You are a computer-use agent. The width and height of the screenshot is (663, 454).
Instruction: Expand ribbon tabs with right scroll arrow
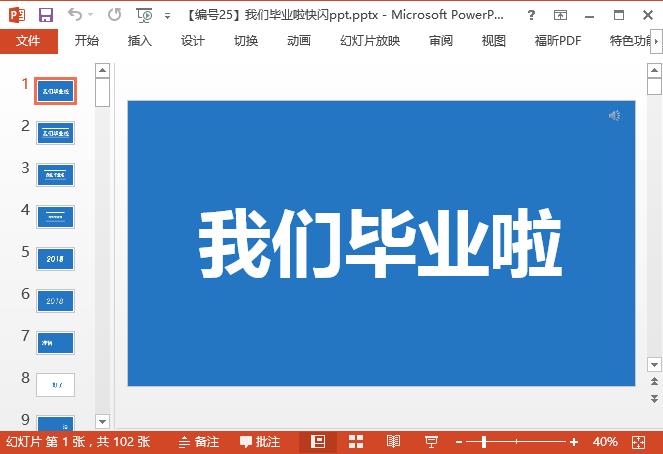coord(654,41)
